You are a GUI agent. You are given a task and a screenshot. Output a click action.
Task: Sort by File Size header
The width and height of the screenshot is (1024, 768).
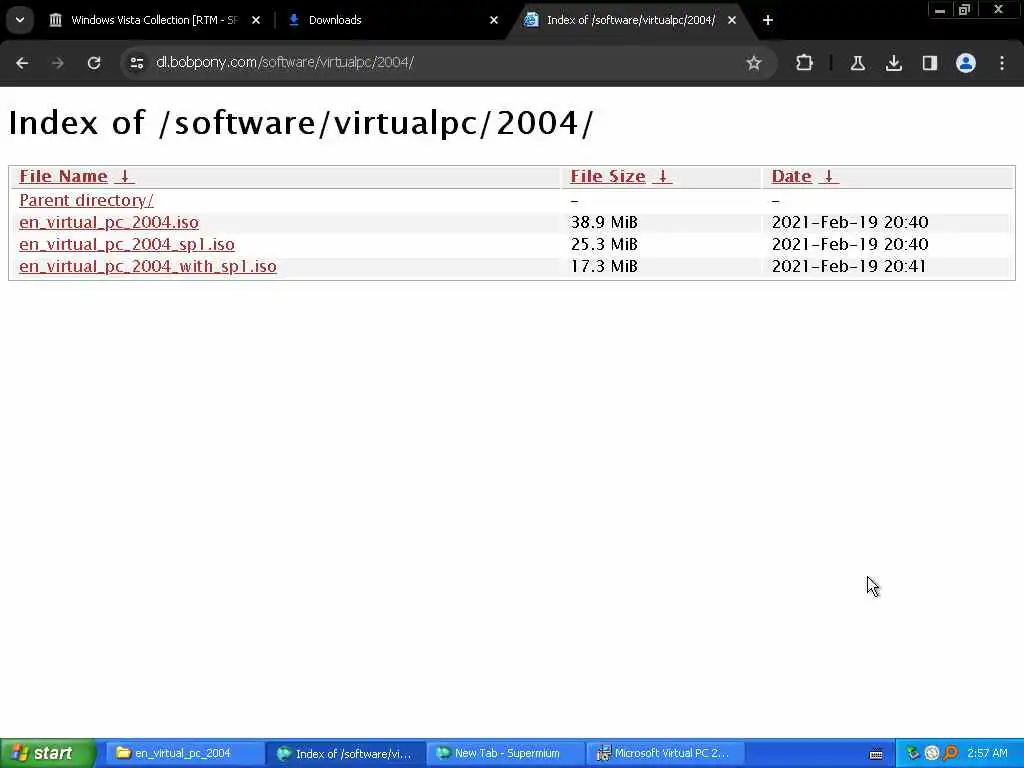[608, 176]
